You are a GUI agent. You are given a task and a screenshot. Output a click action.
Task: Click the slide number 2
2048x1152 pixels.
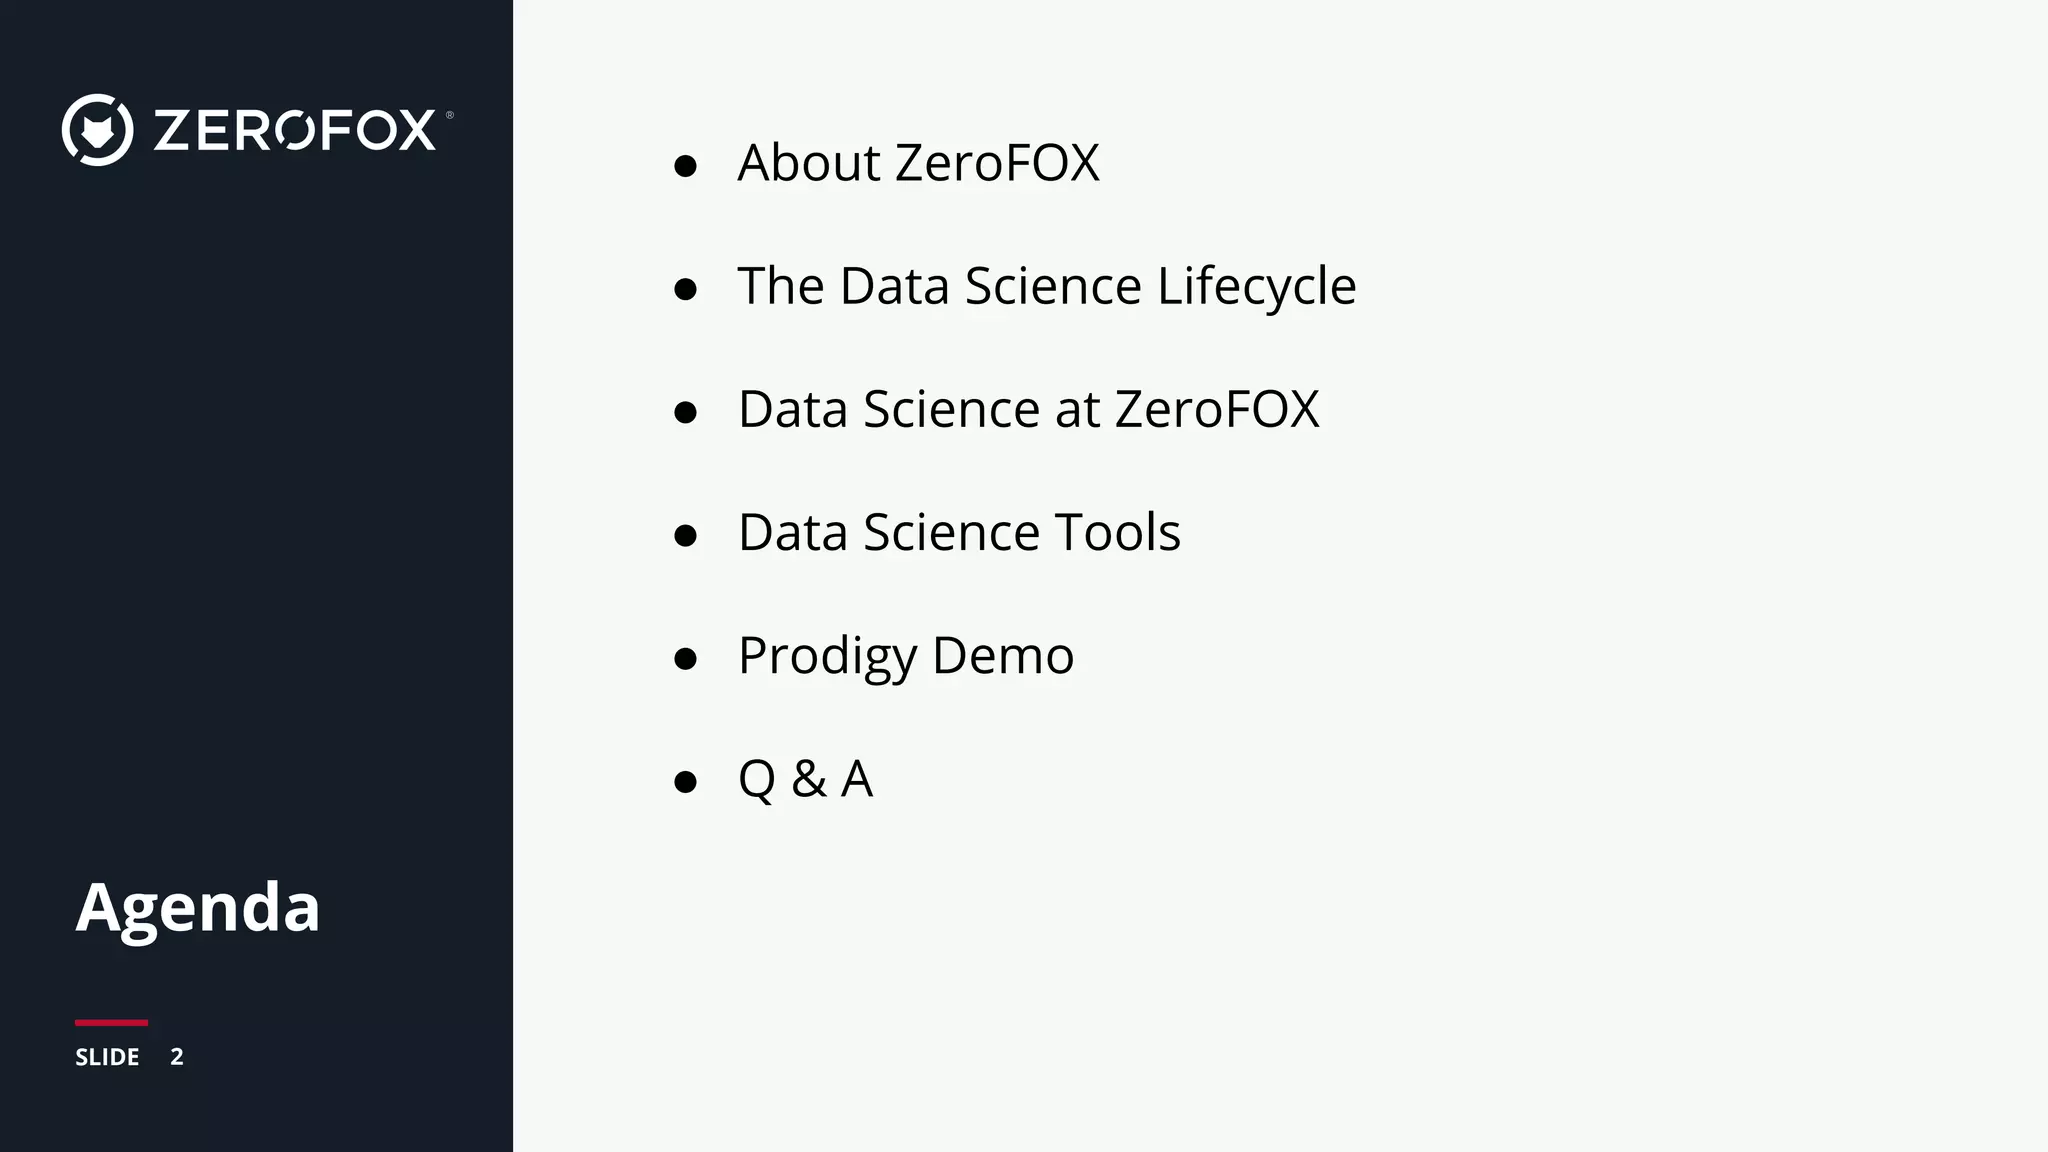coord(177,1057)
